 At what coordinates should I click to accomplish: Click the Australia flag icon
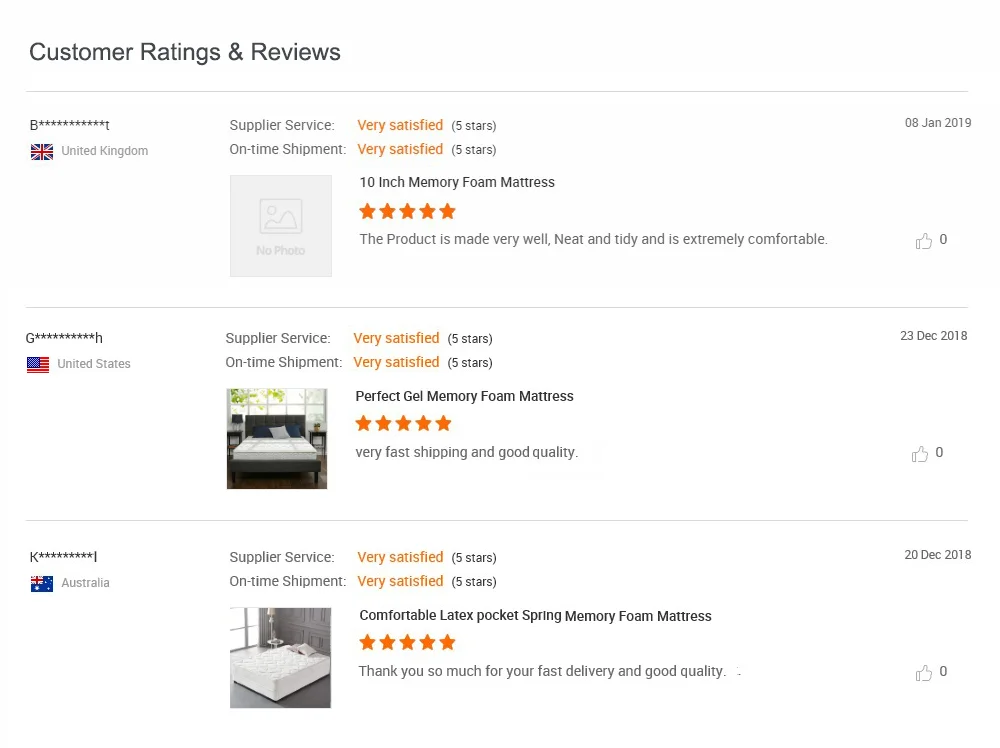pyautogui.click(x=42, y=584)
